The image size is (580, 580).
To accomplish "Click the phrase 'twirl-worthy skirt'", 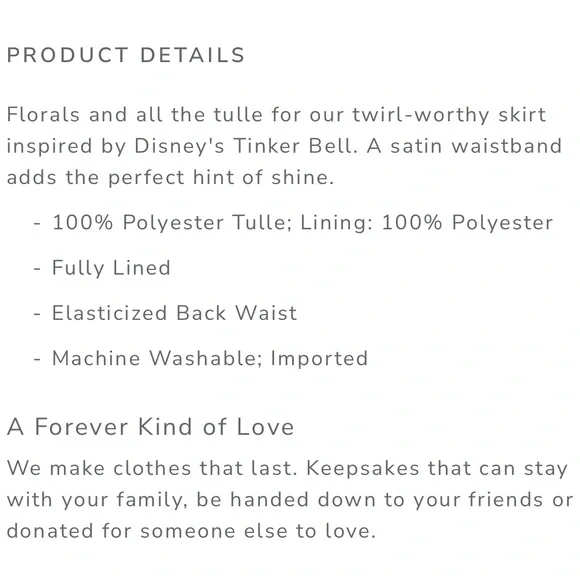I will point(449,115).
